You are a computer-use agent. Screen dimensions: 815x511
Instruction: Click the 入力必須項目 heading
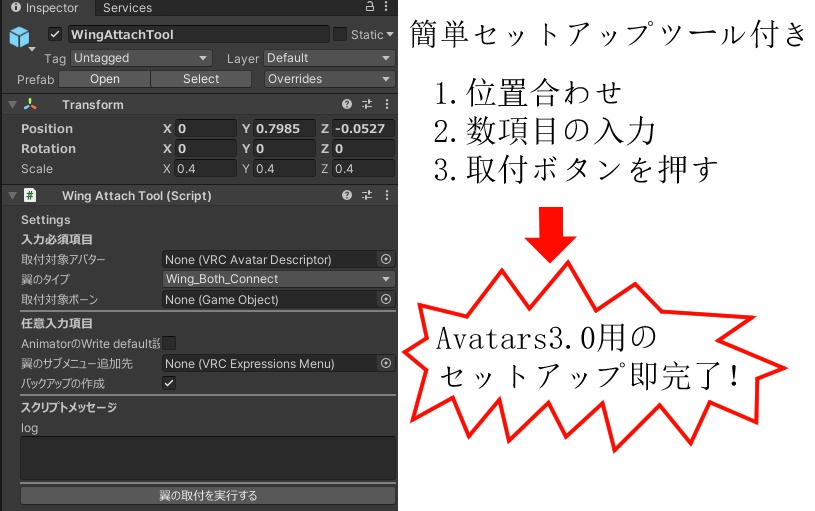pyautogui.click(x=57, y=239)
